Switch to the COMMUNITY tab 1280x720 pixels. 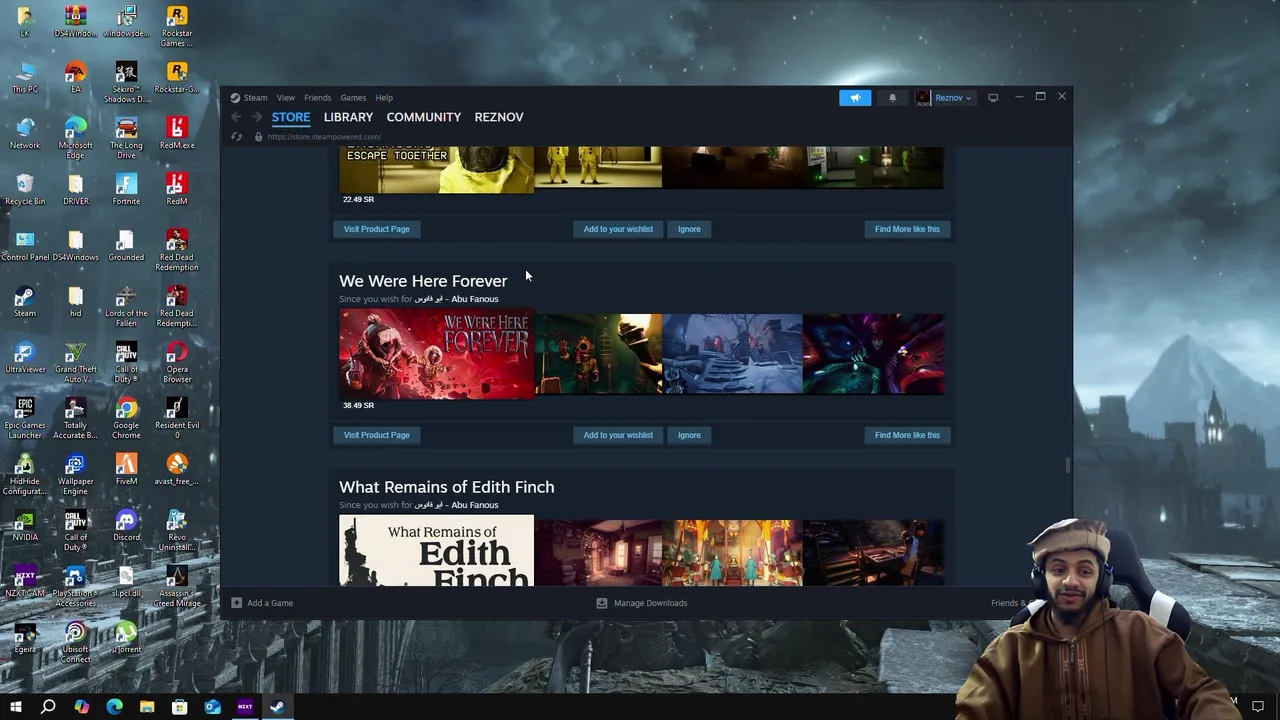tap(423, 117)
